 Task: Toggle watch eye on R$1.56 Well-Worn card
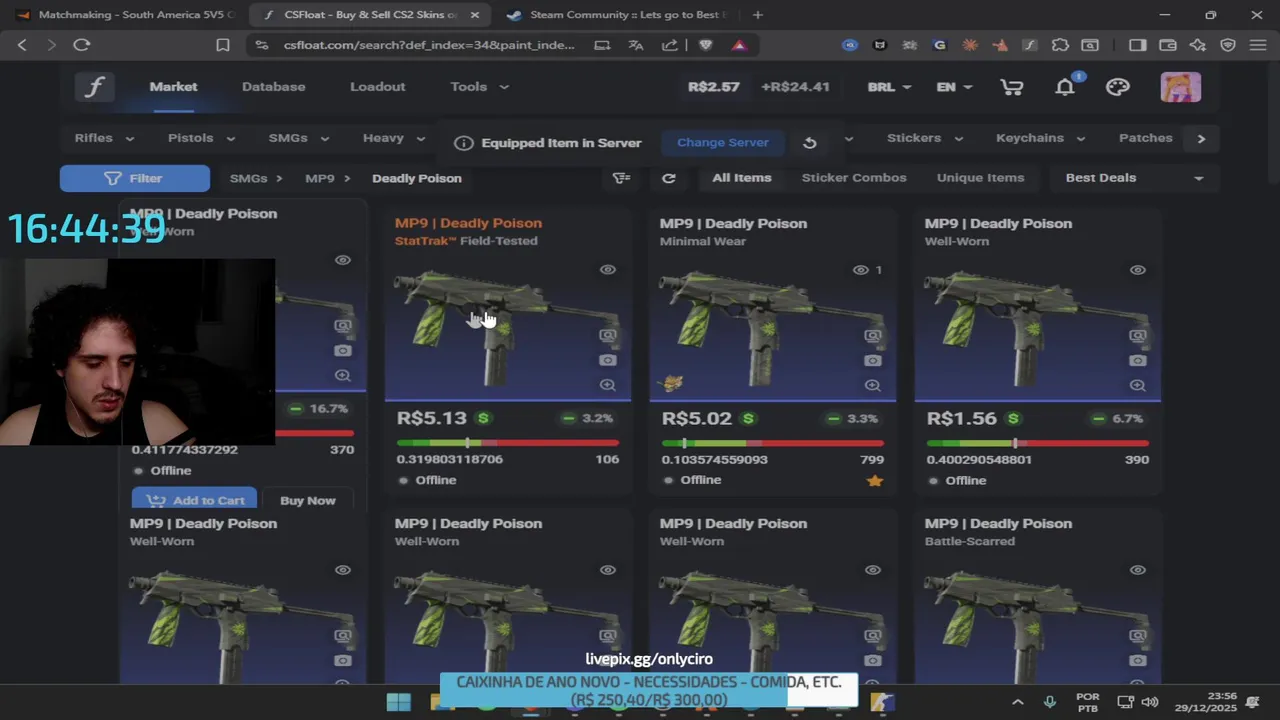pyautogui.click(x=1138, y=270)
